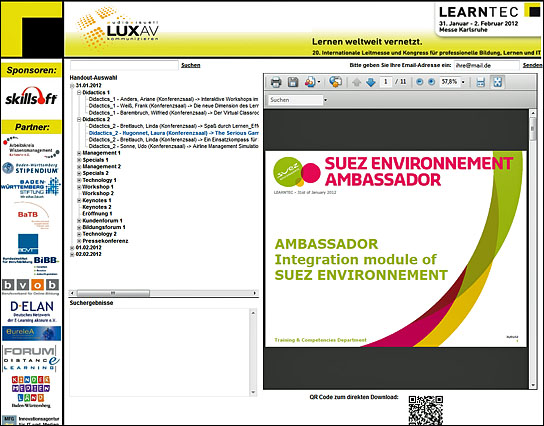Click the comment collaboration icon
Image resolution: width=544 pixels, height=426 pixels.
coord(335,82)
